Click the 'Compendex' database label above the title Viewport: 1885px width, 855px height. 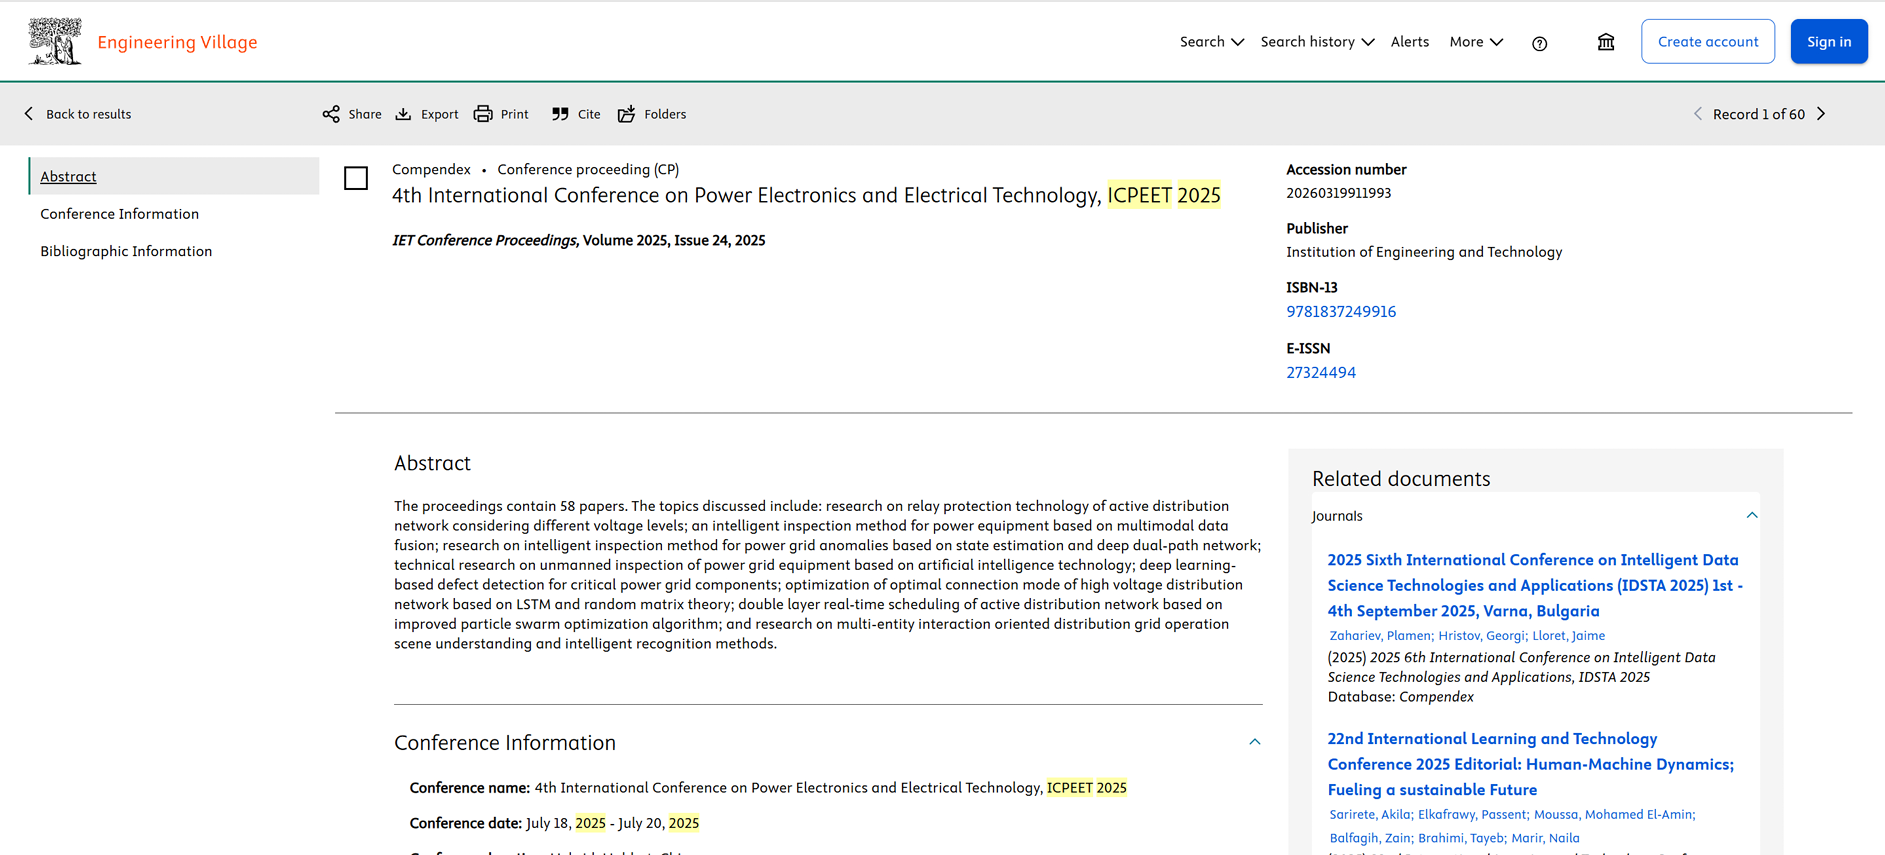coord(431,169)
